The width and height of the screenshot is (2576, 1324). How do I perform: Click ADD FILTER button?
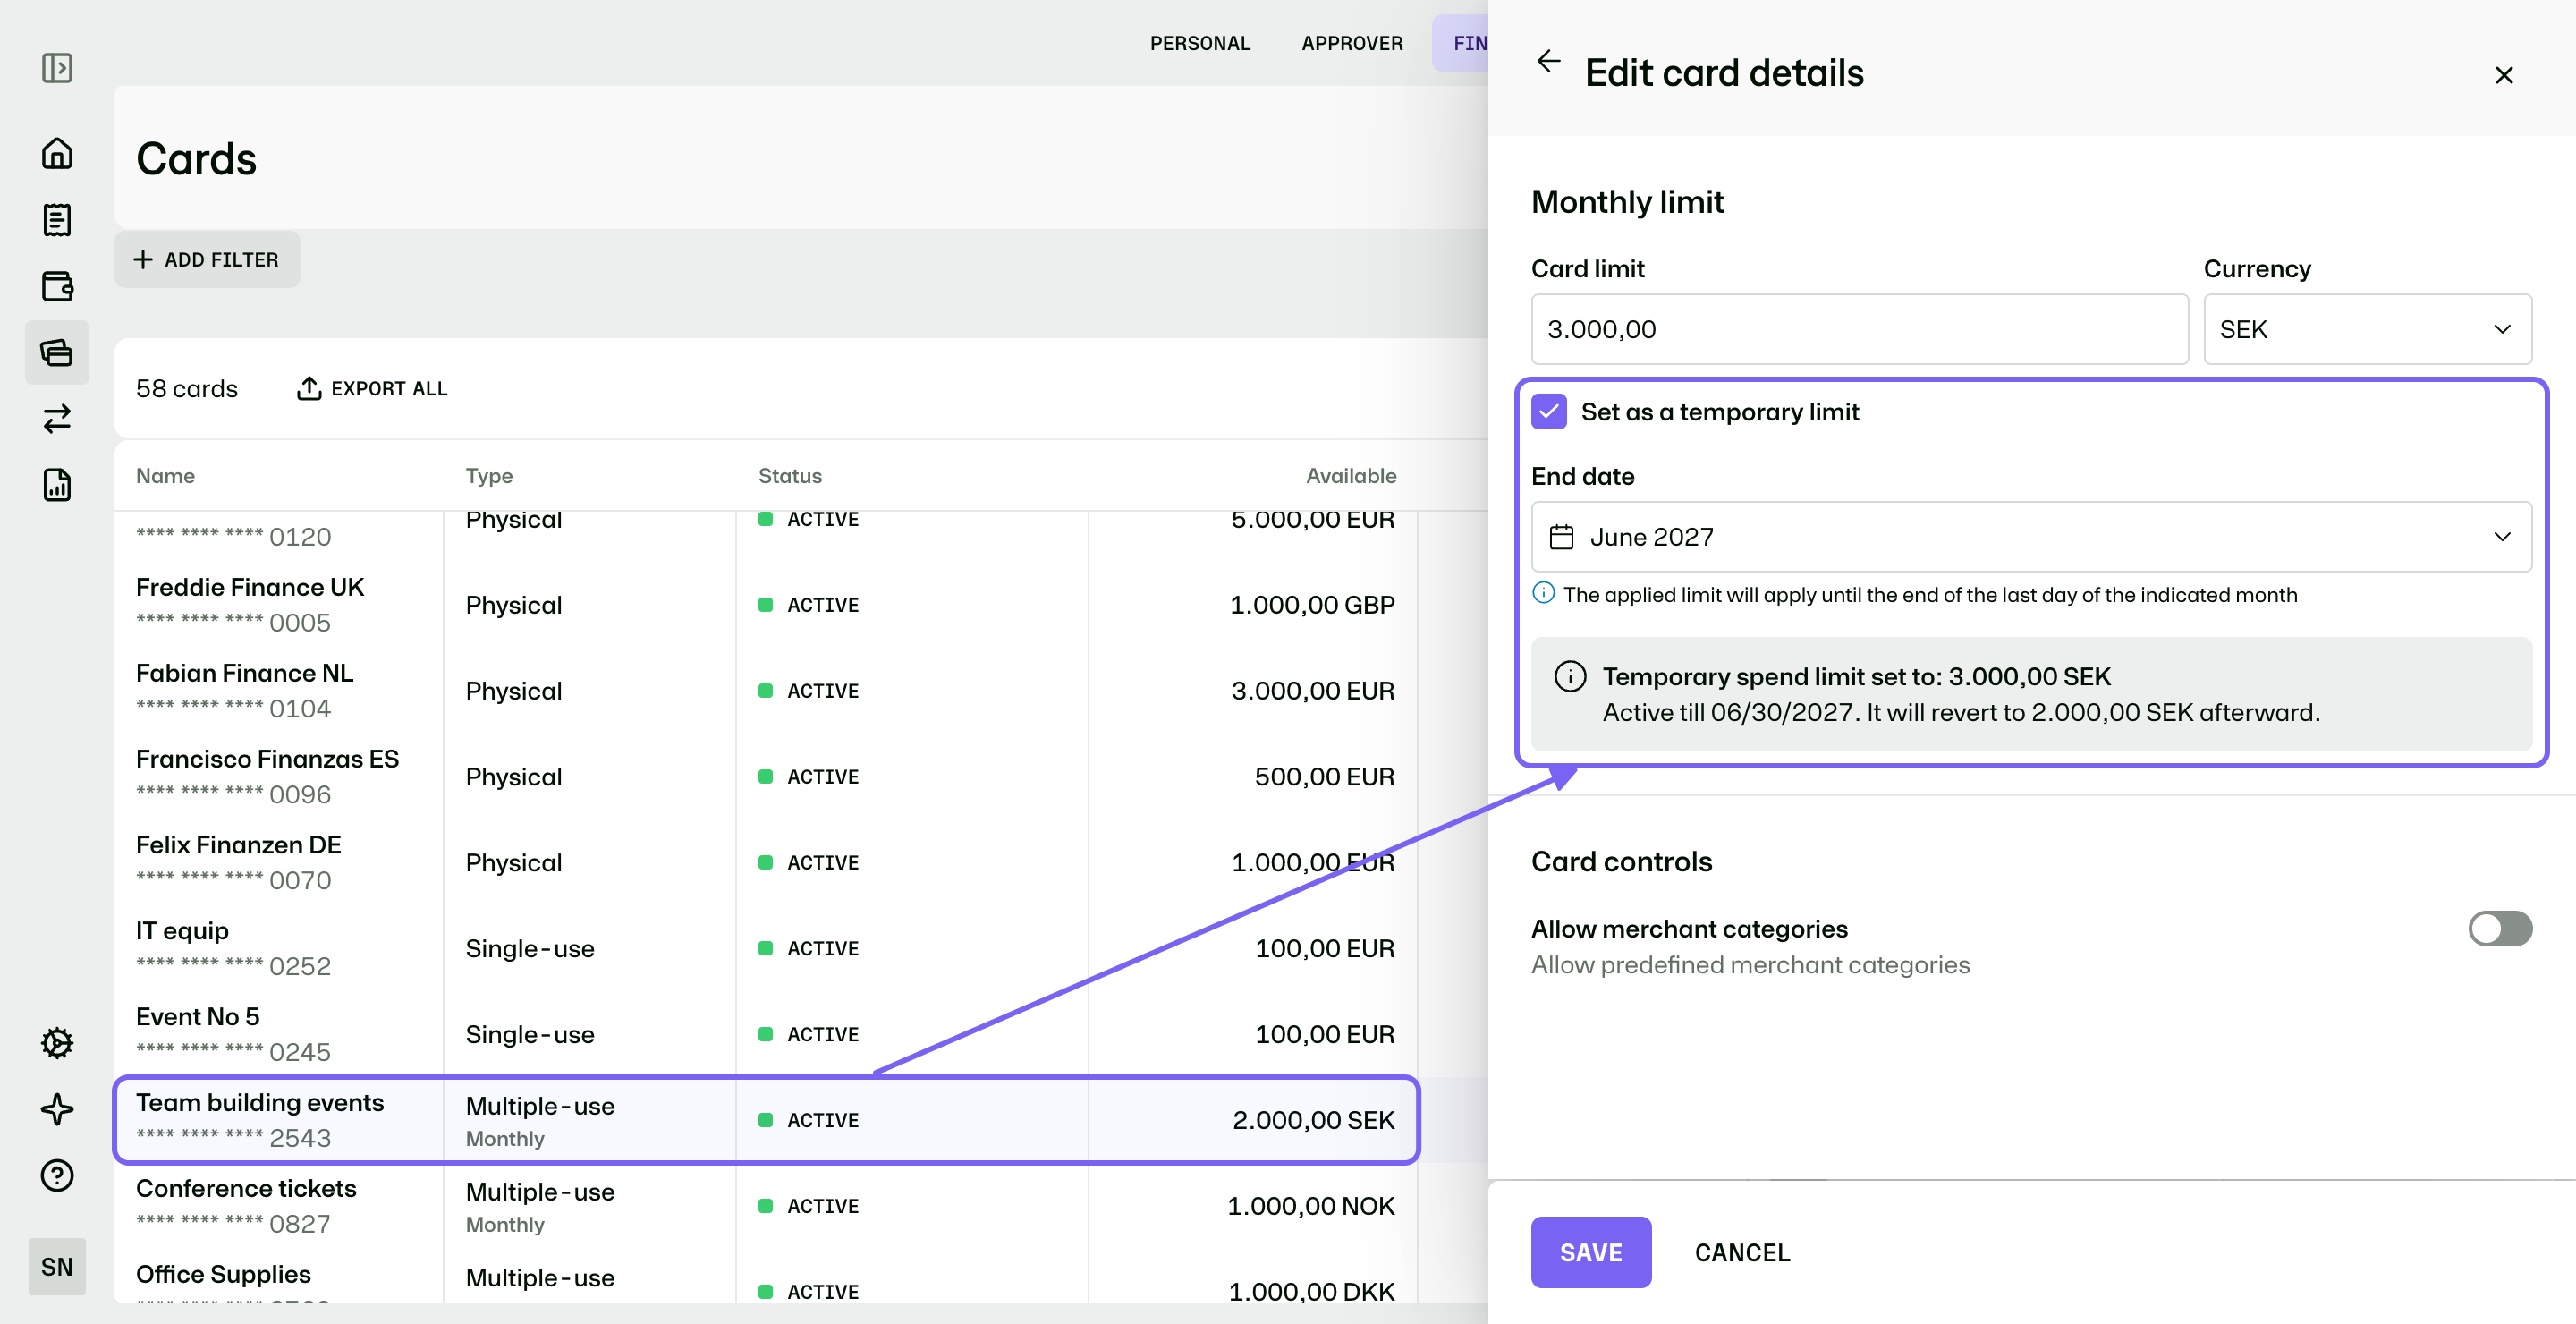pos(207,259)
